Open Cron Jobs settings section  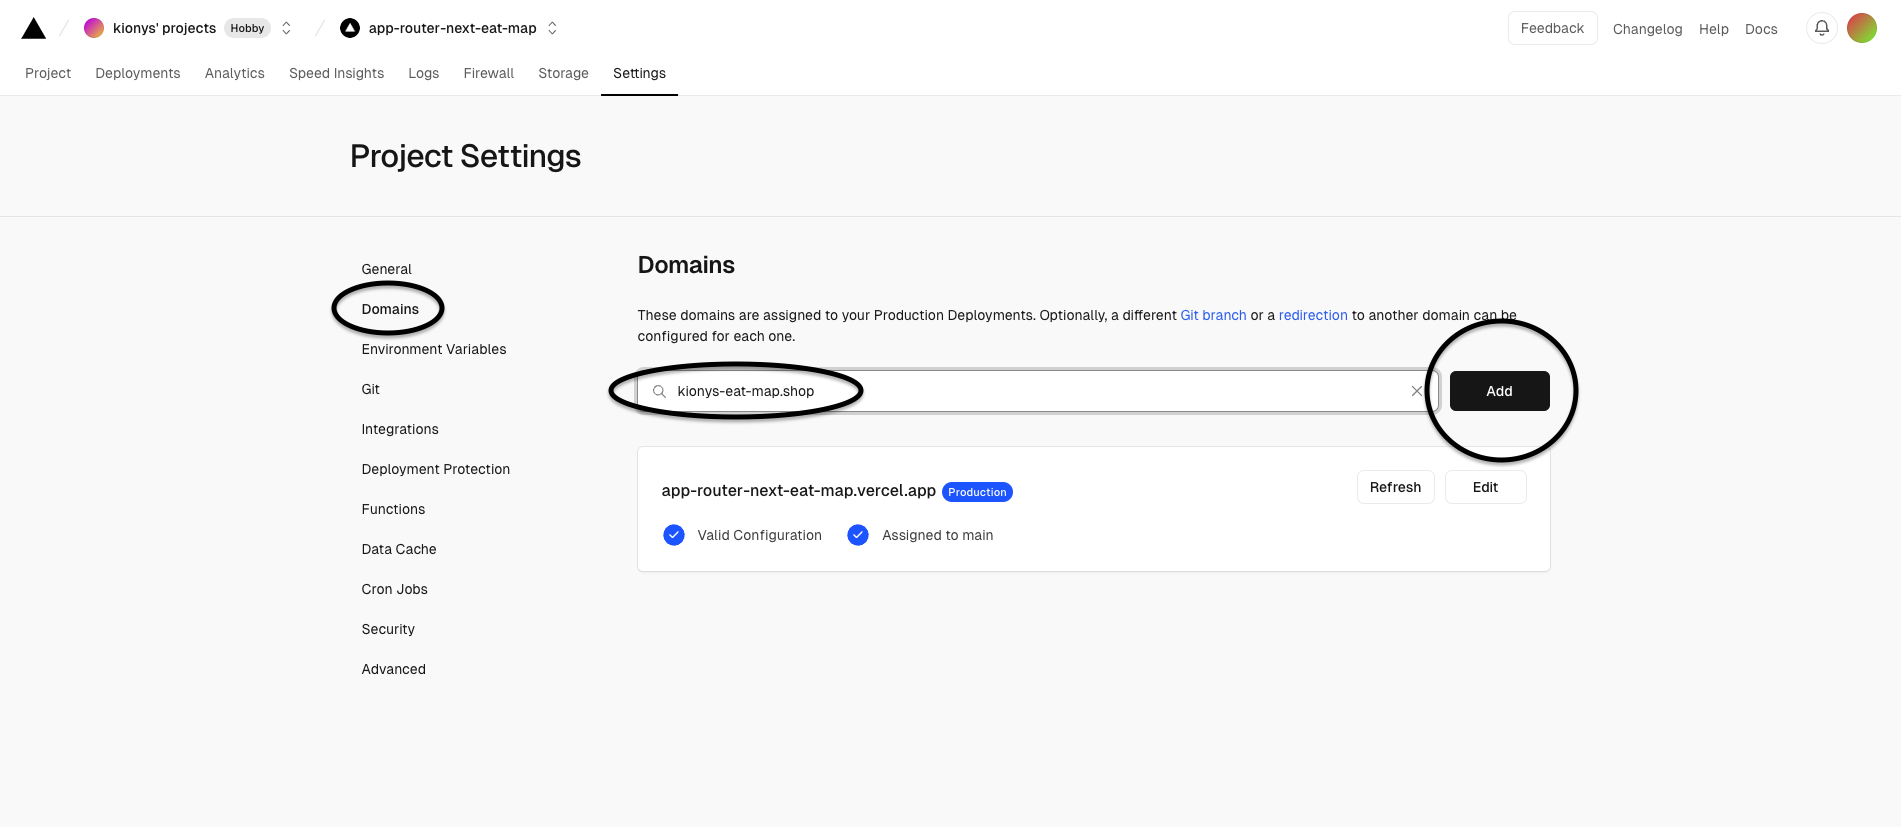coord(395,589)
